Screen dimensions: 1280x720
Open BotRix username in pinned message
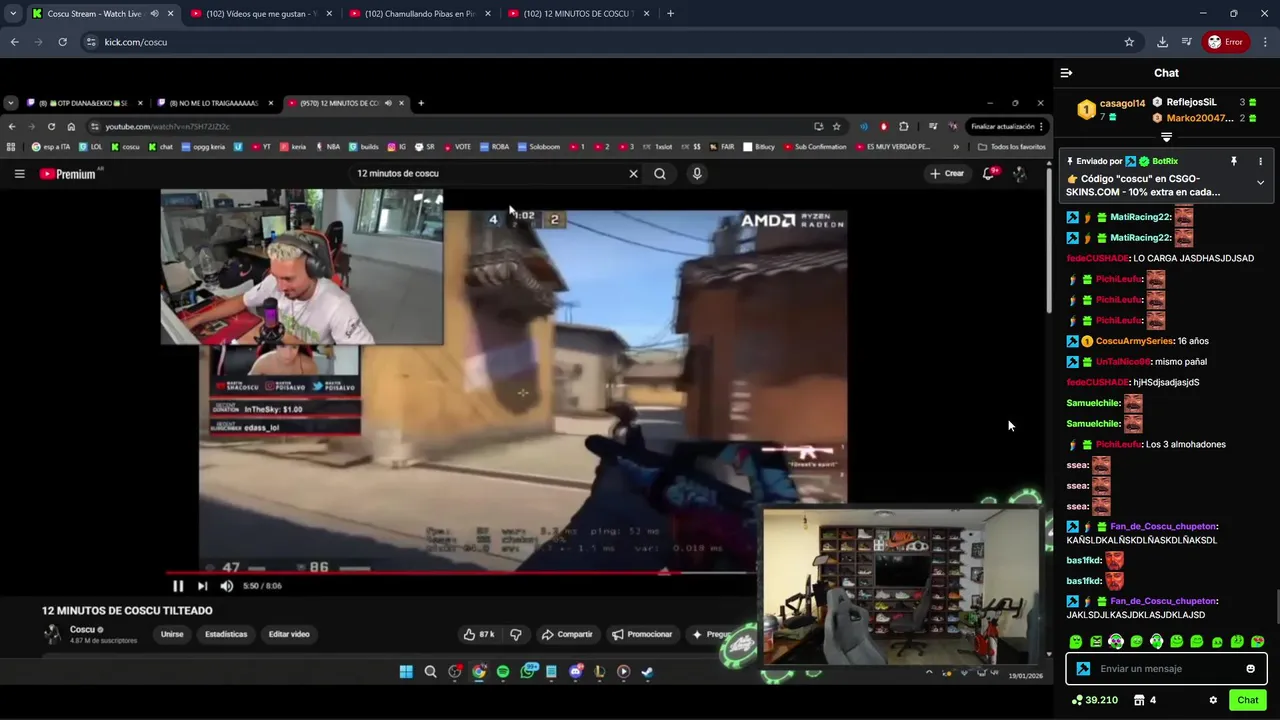point(1165,161)
